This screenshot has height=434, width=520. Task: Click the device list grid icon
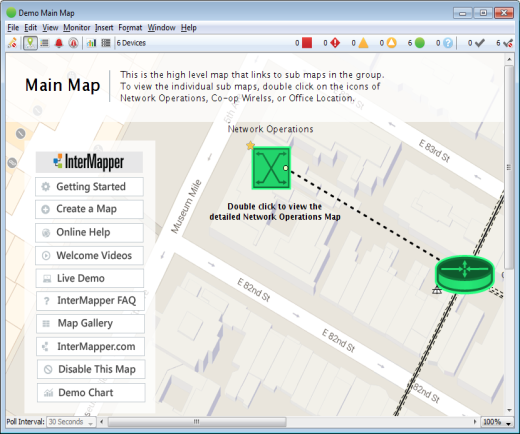[106, 43]
